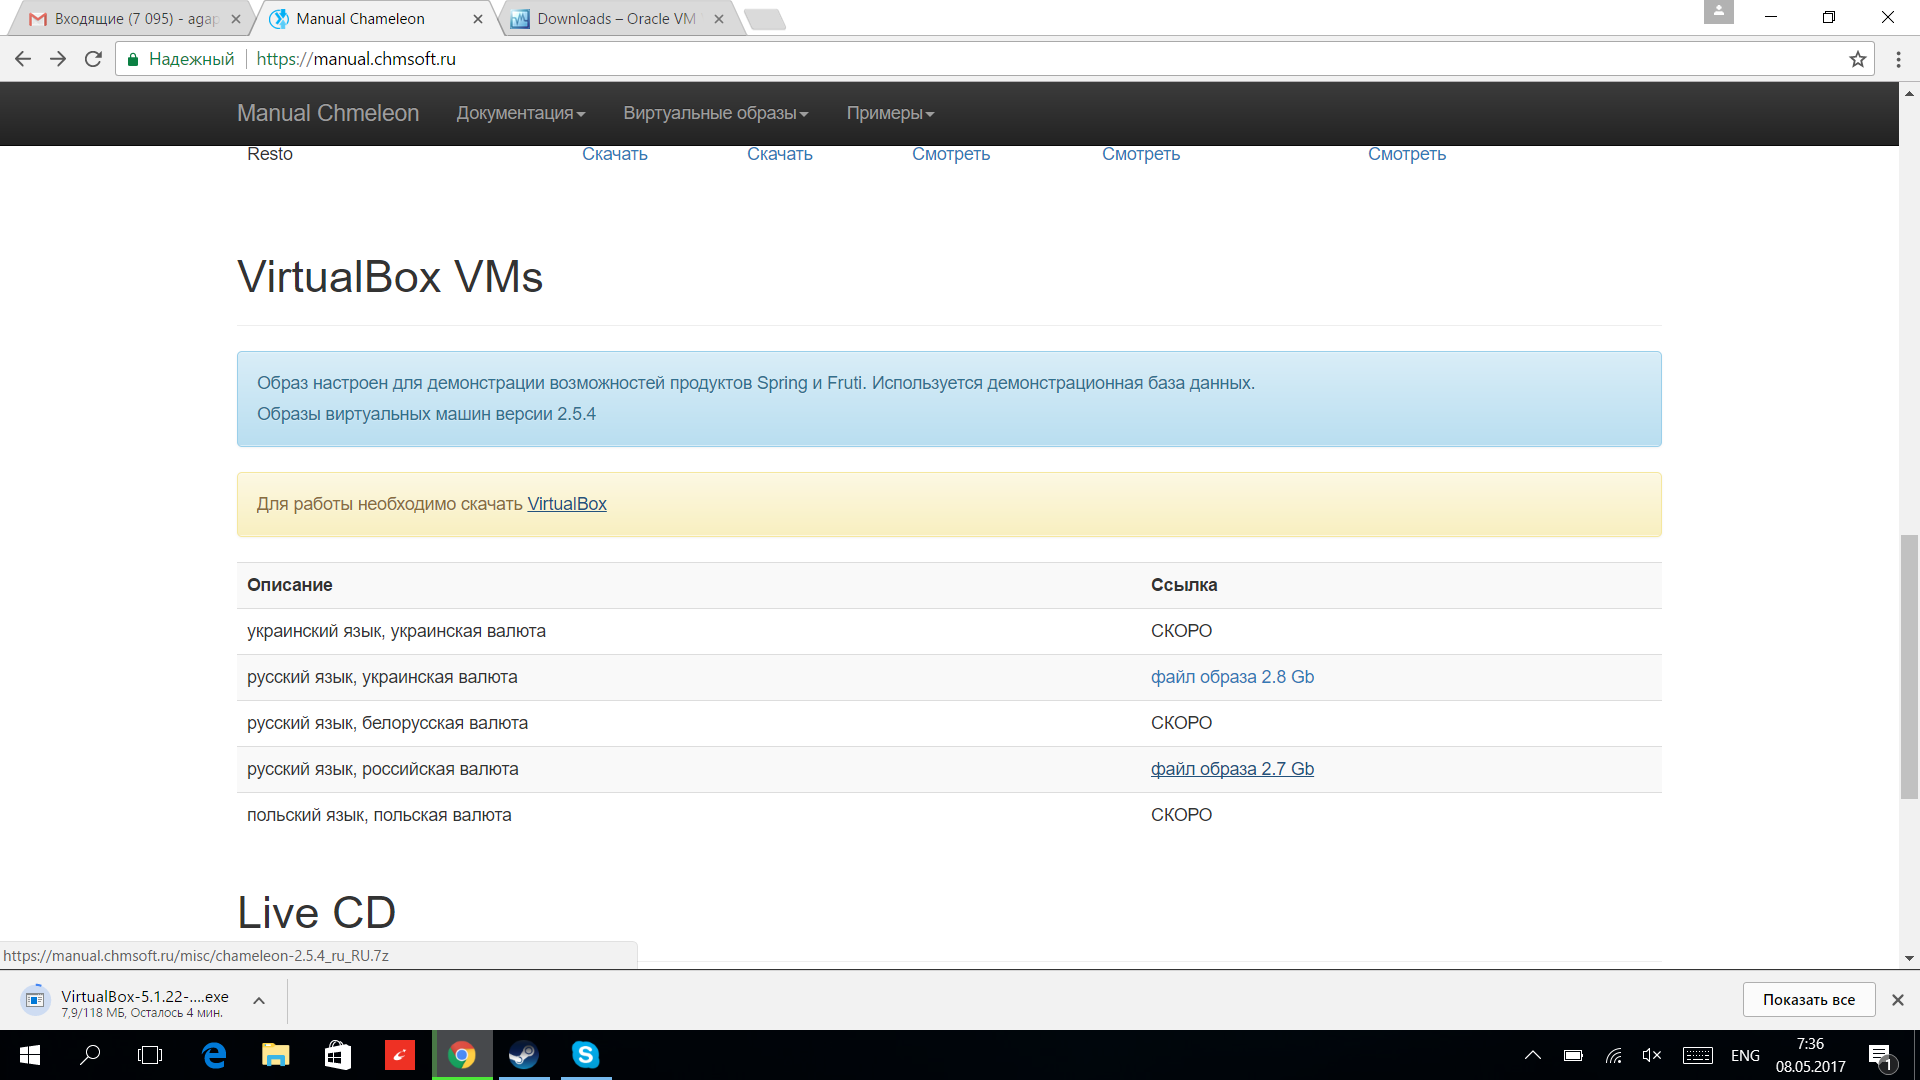Go back to the previous page
The height and width of the screenshot is (1080, 1920).
pos(23,59)
